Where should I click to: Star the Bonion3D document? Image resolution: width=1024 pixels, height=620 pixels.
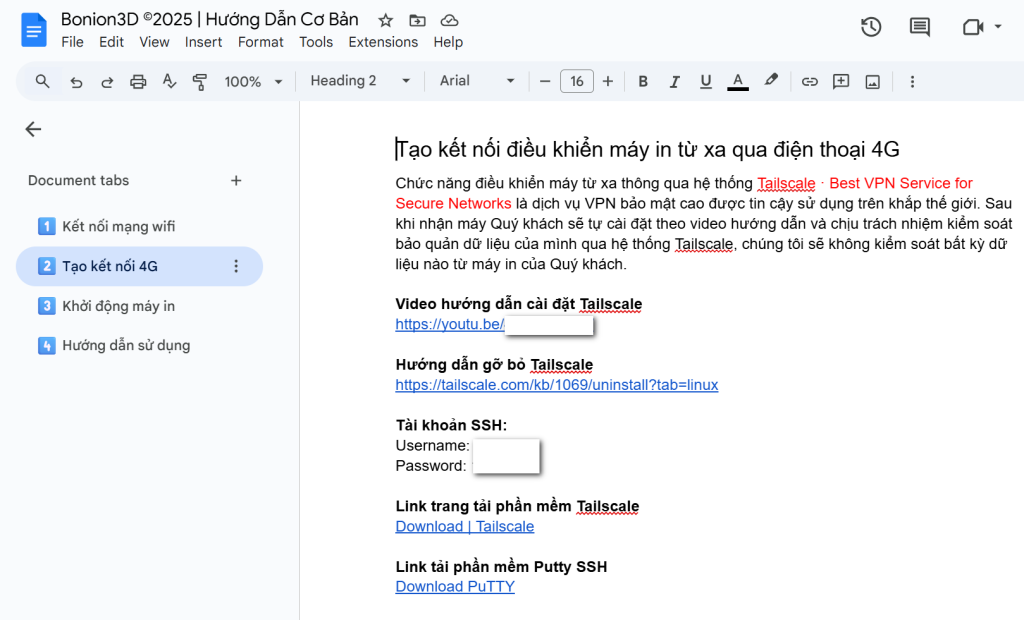[385, 20]
